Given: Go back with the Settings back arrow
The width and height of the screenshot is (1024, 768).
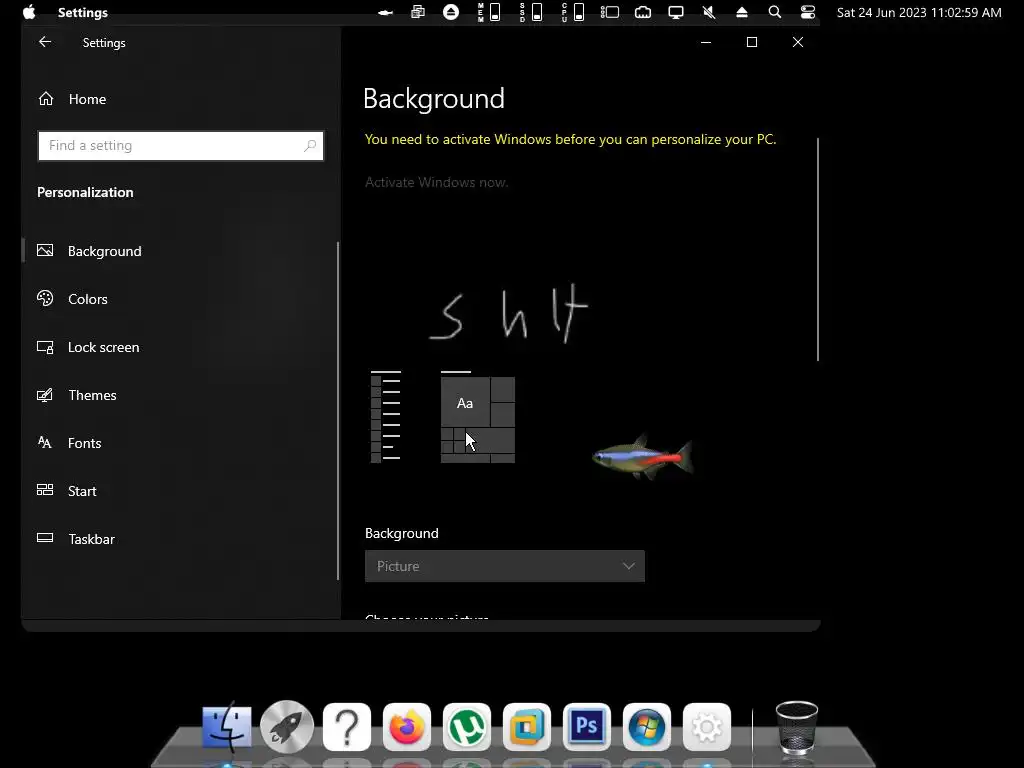Looking at the screenshot, I should point(44,42).
